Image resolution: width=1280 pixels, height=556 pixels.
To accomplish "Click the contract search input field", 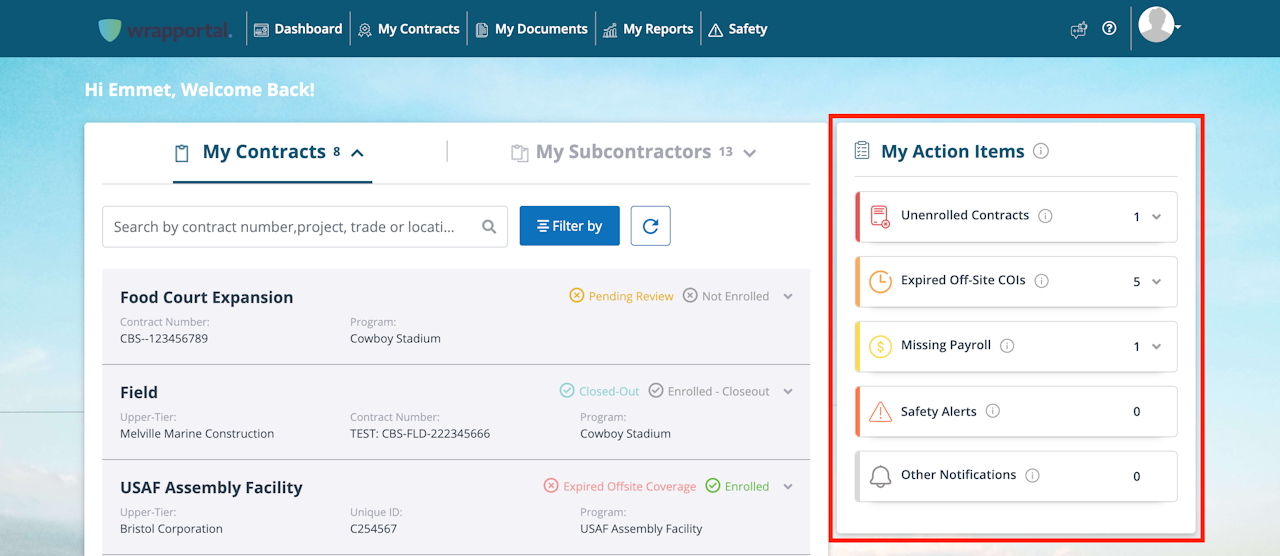I will pos(290,227).
